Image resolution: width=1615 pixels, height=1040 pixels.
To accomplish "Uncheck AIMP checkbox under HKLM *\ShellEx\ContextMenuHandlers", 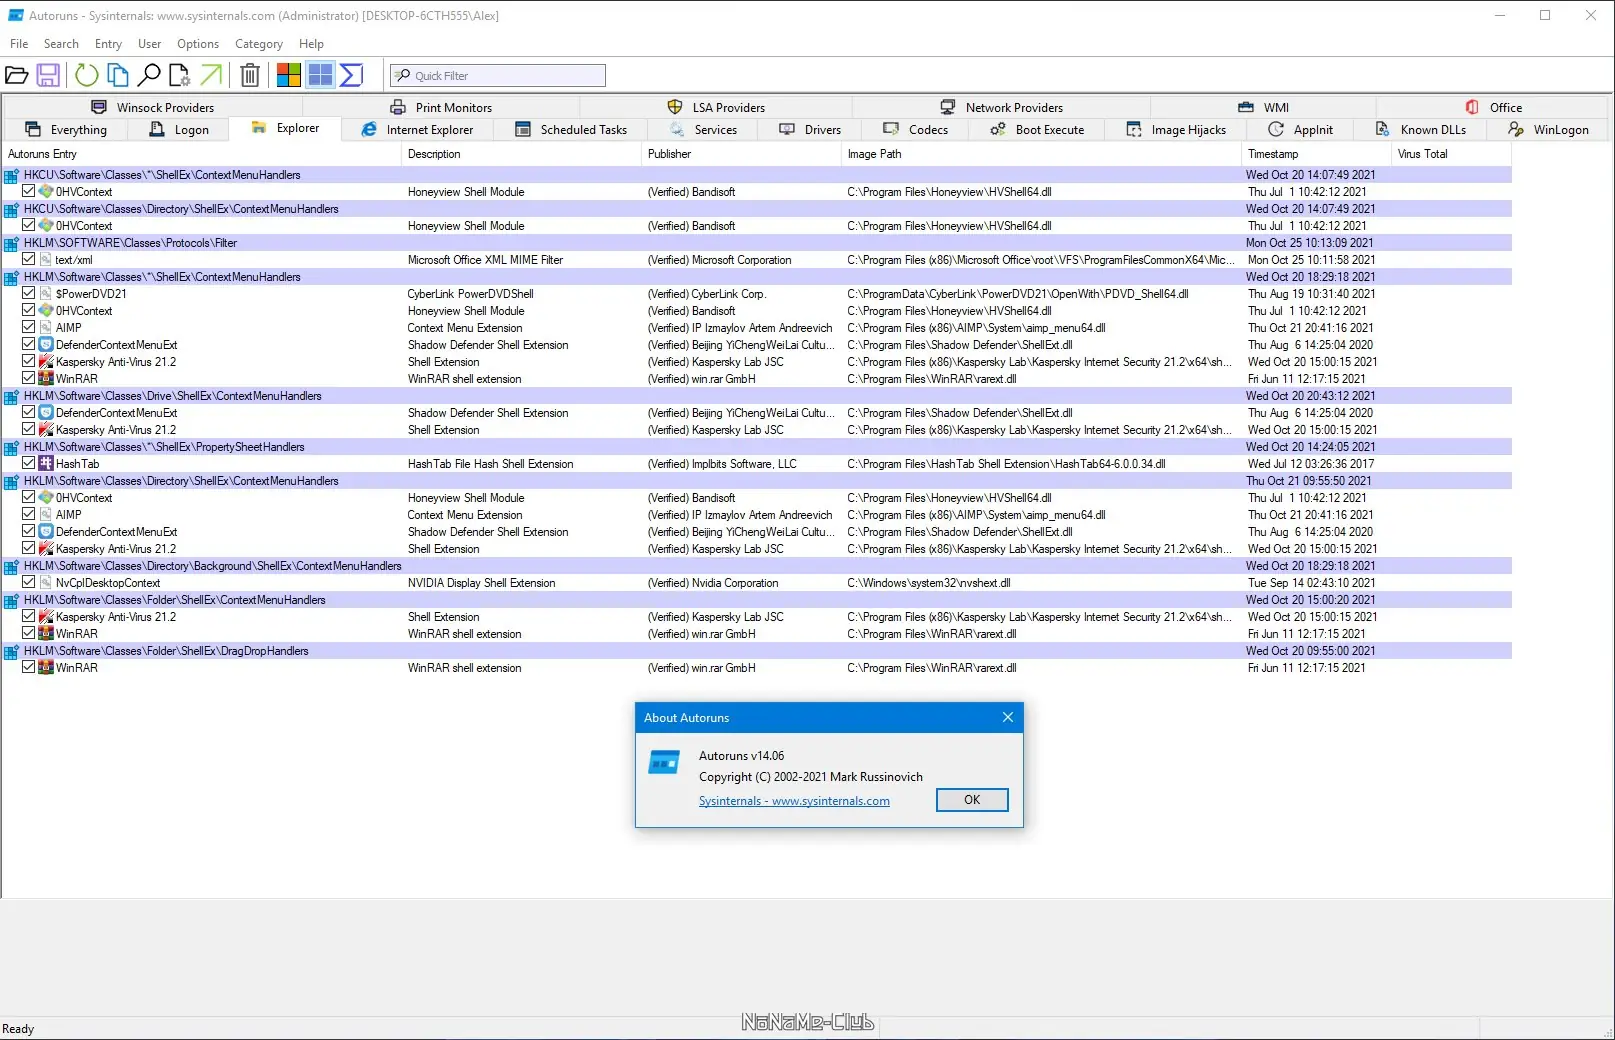I will [29, 328].
